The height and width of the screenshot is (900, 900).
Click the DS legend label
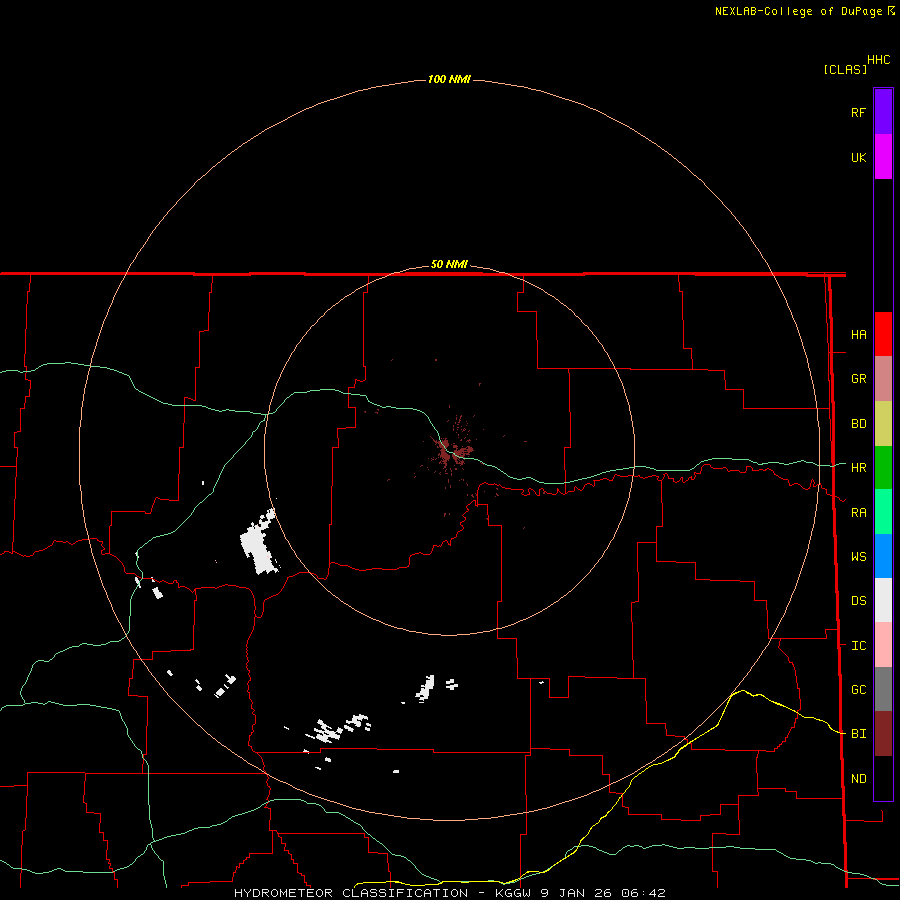tap(858, 601)
